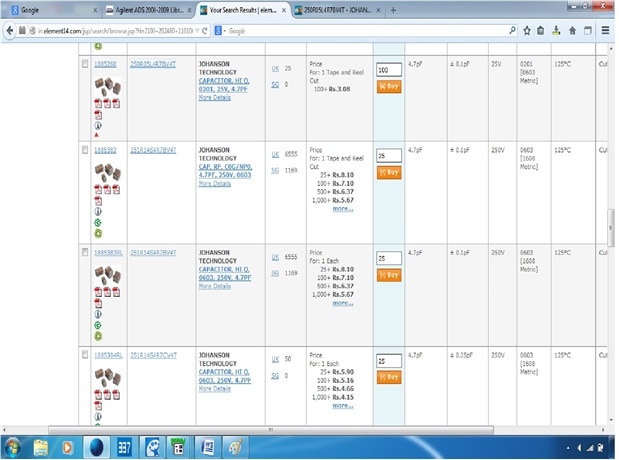Click the quantity field in row 1885384RL
Image resolution: width=619 pixels, height=460 pixels.
pyautogui.click(x=389, y=361)
